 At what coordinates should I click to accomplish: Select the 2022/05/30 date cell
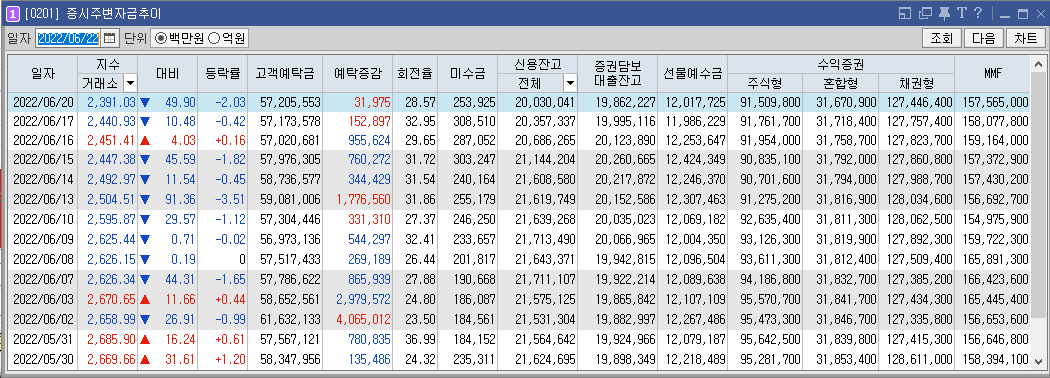tap(42, 359)
